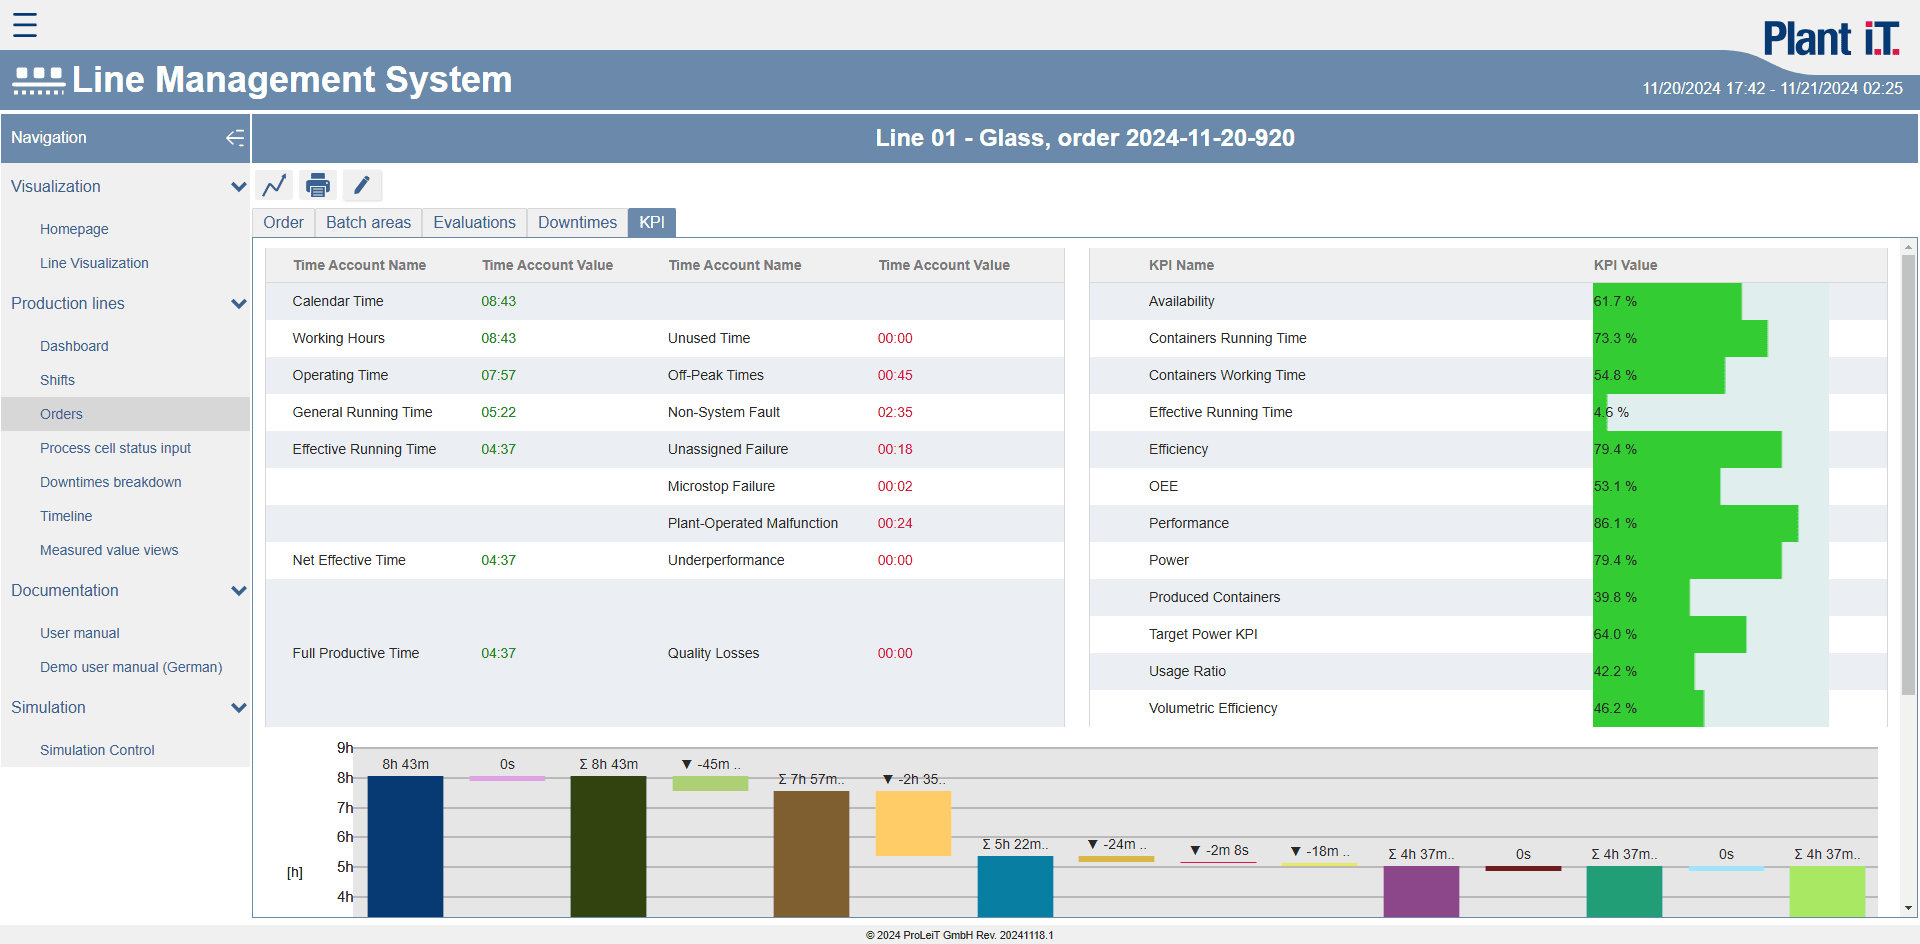Switch to the Downtimes tab

click(576, 222)
